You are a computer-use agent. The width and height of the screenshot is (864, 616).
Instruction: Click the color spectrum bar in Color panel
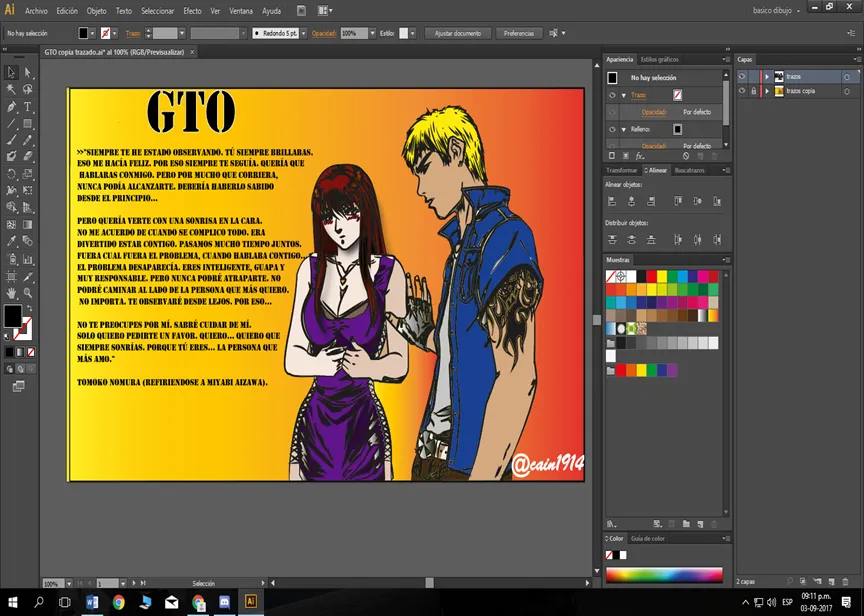click(664, 575)
